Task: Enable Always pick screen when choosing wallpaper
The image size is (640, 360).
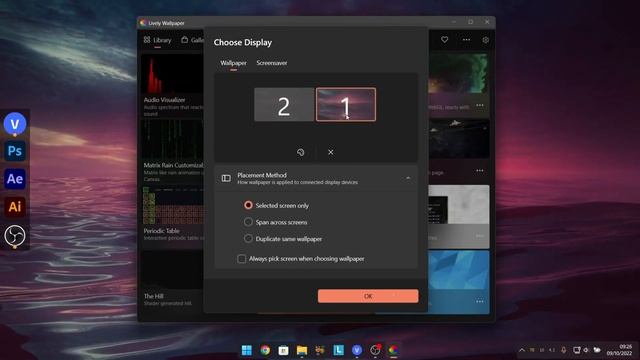Action: 242,259
